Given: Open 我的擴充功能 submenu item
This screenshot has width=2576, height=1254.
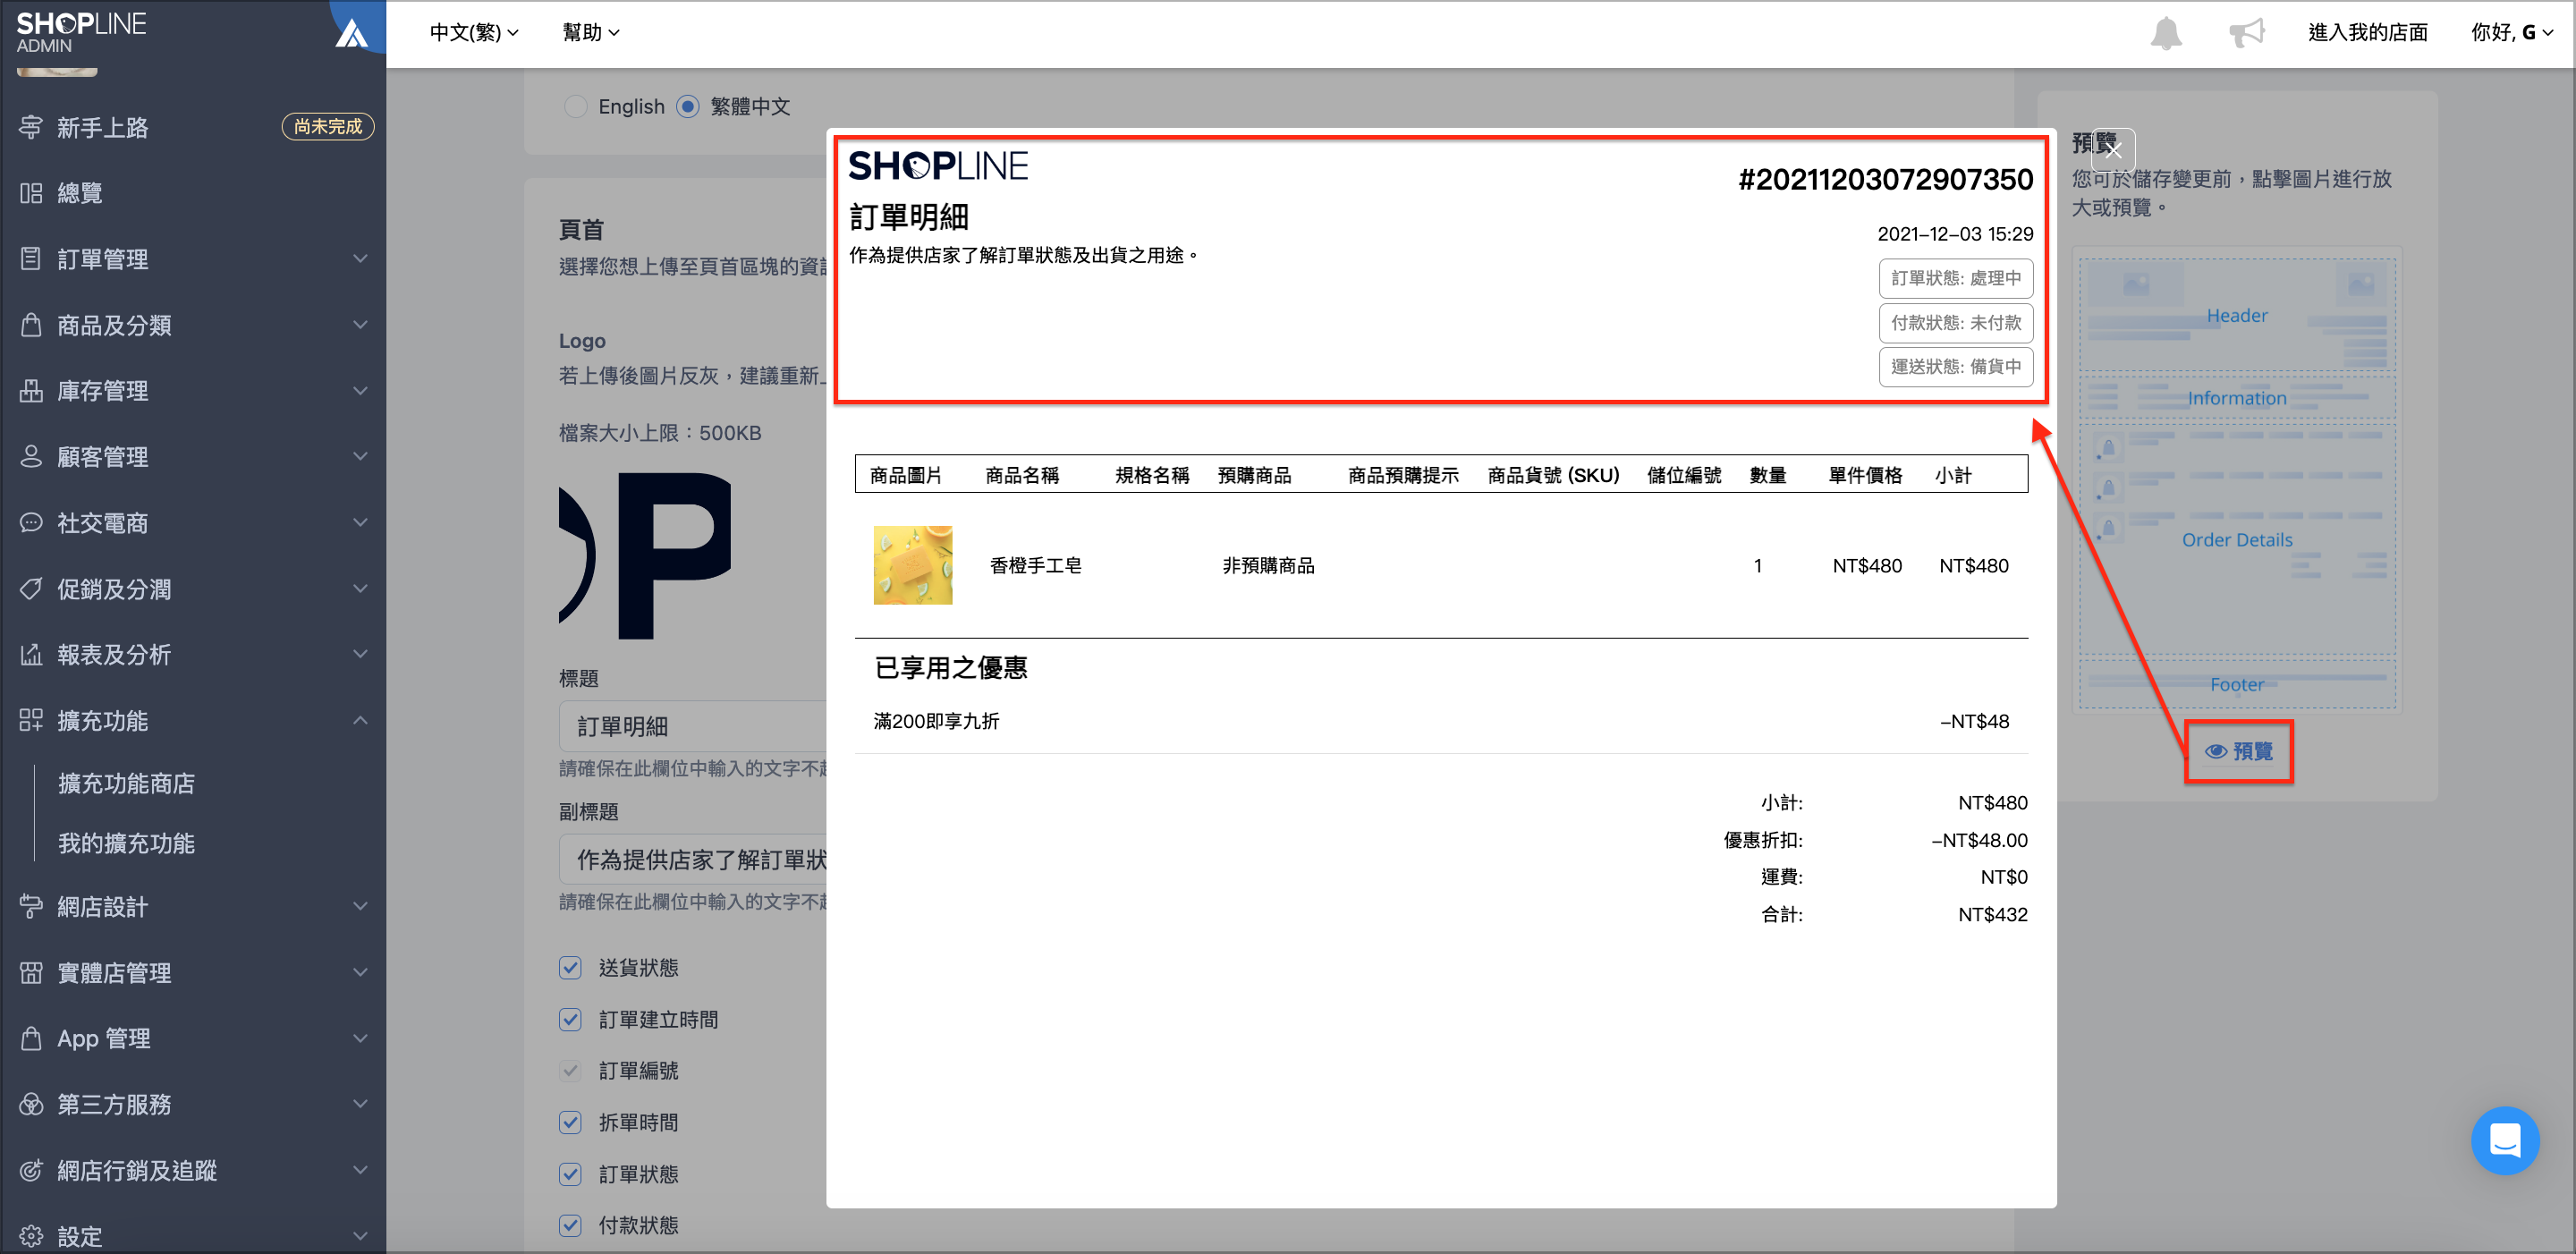Looking at the screenshot, I should click(x=126, y=844).
